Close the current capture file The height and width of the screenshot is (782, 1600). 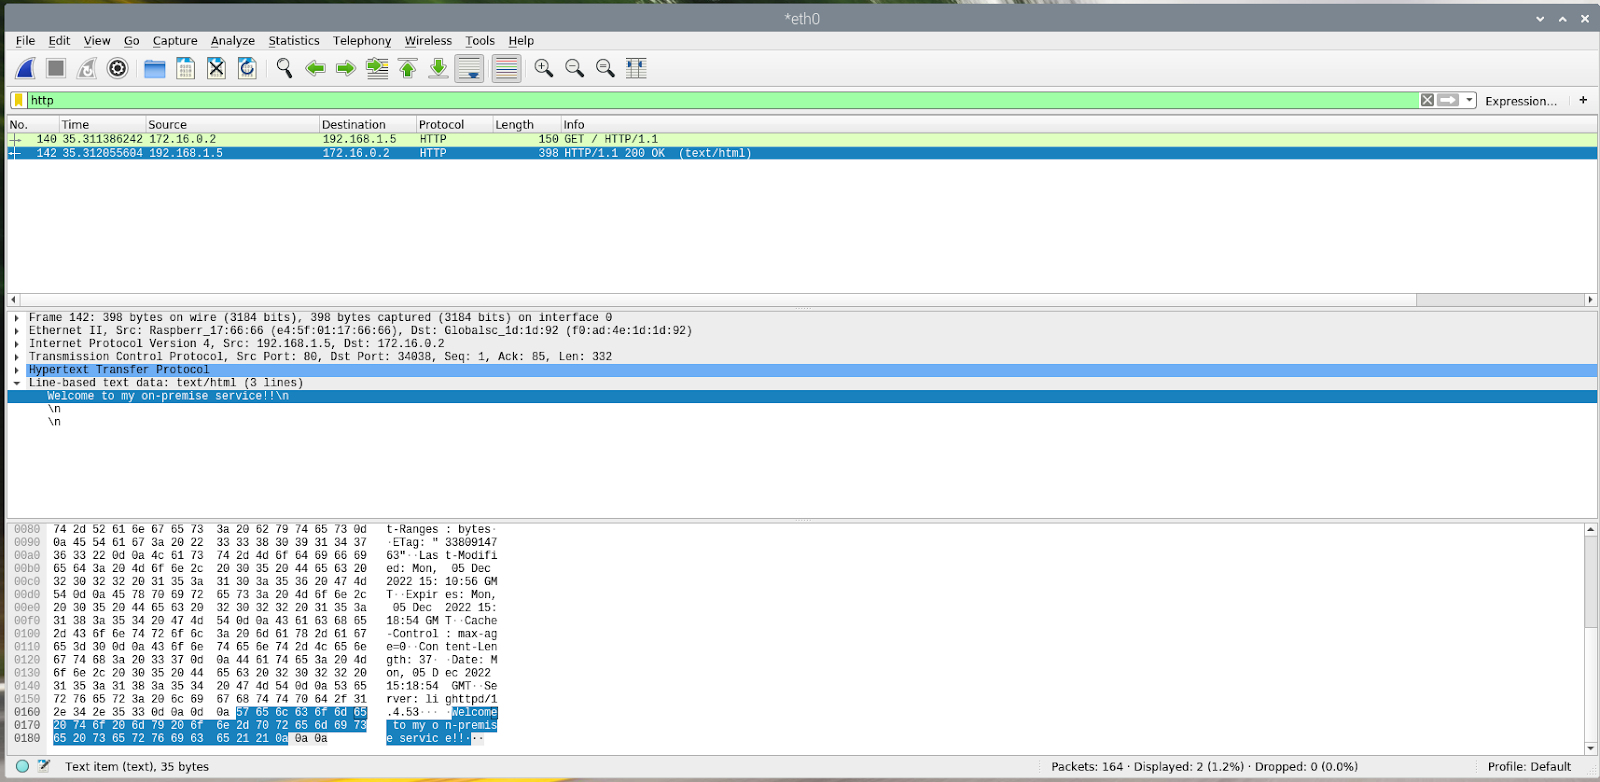click(216, 68)
